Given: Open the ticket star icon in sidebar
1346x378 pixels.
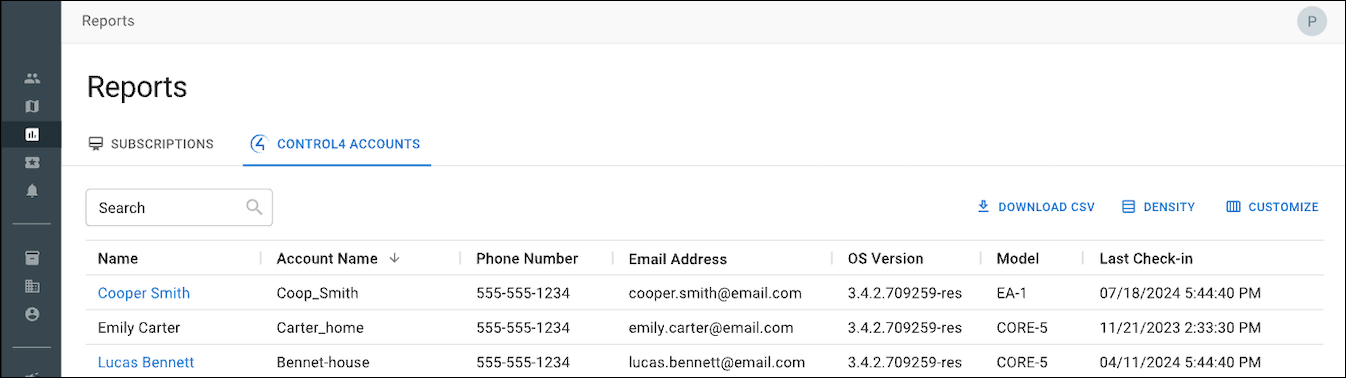Looking at the screenshot, I should click(x=31, y=162).
